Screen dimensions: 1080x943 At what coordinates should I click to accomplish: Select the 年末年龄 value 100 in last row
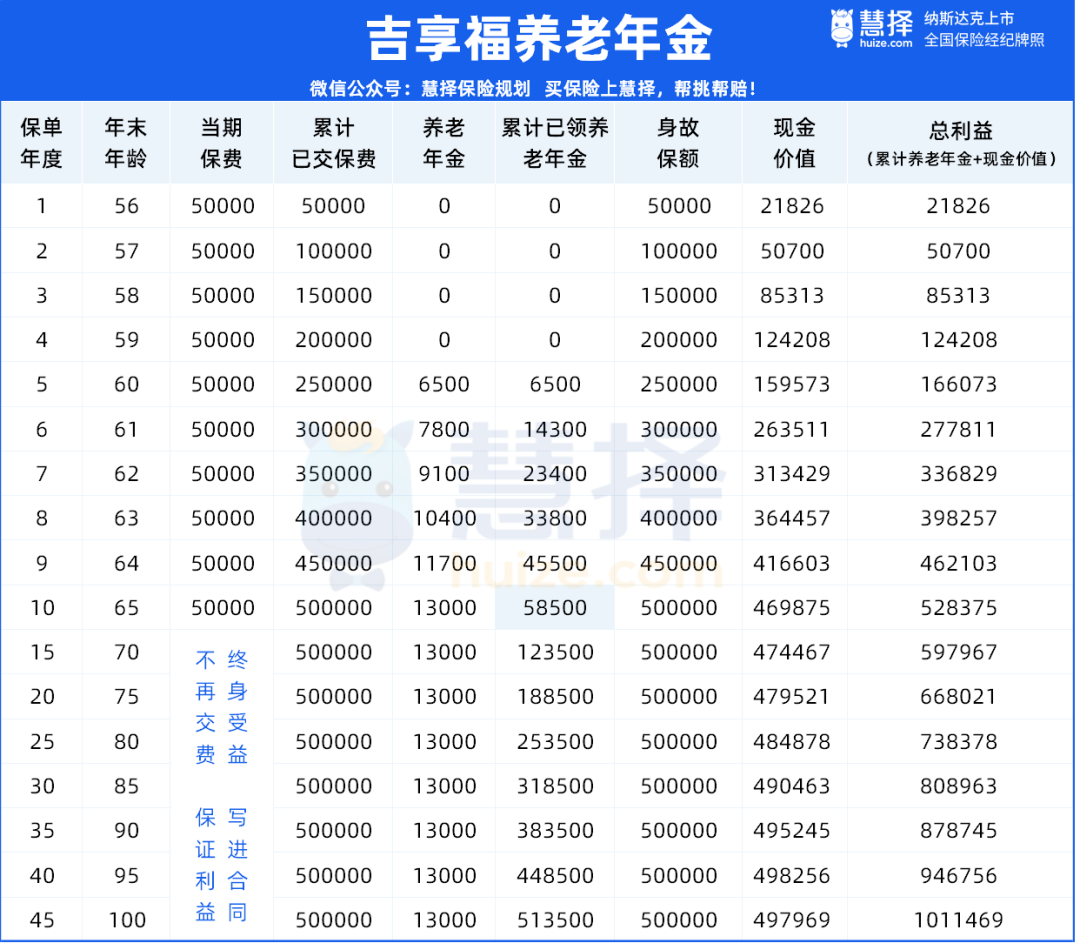point(126,919)
